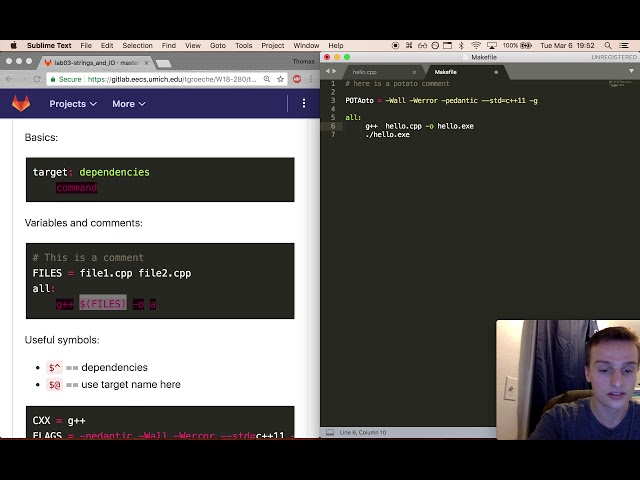Toggle the Sublime sidebar status bar icon
Image resolution: width=640 pixels, height=480 pixels.
(x=330, y=432)
